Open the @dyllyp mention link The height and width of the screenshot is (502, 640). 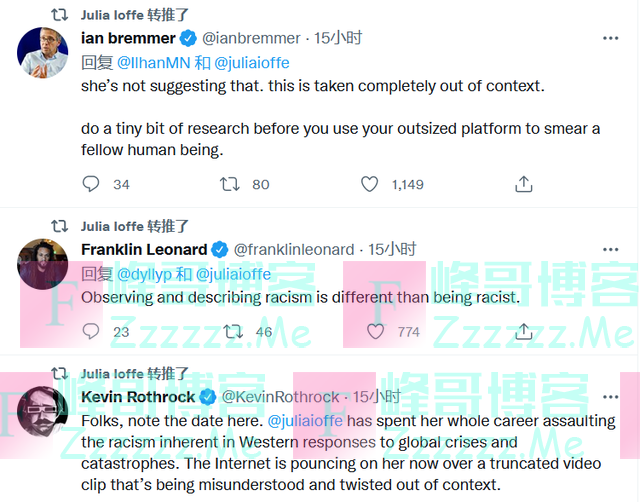click(144, 273)
